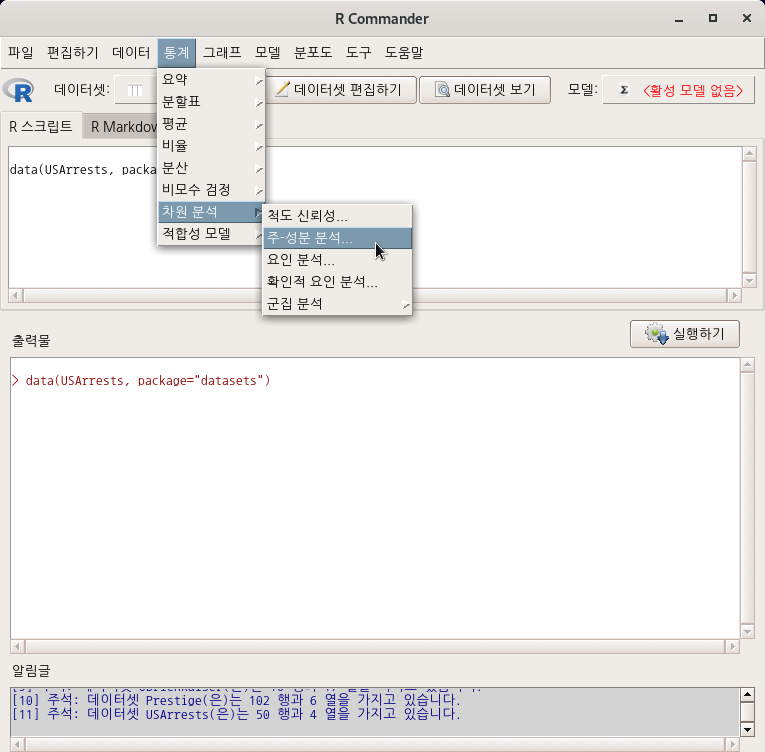Viewport: 765px width, 752px height.
Task: Open the 도구 menu
Action: (359, 52)
